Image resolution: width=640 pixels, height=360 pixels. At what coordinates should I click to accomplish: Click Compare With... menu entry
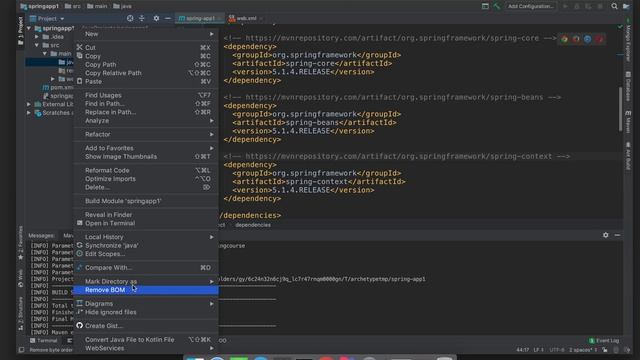pyautogui.click(x=146, y=268)
